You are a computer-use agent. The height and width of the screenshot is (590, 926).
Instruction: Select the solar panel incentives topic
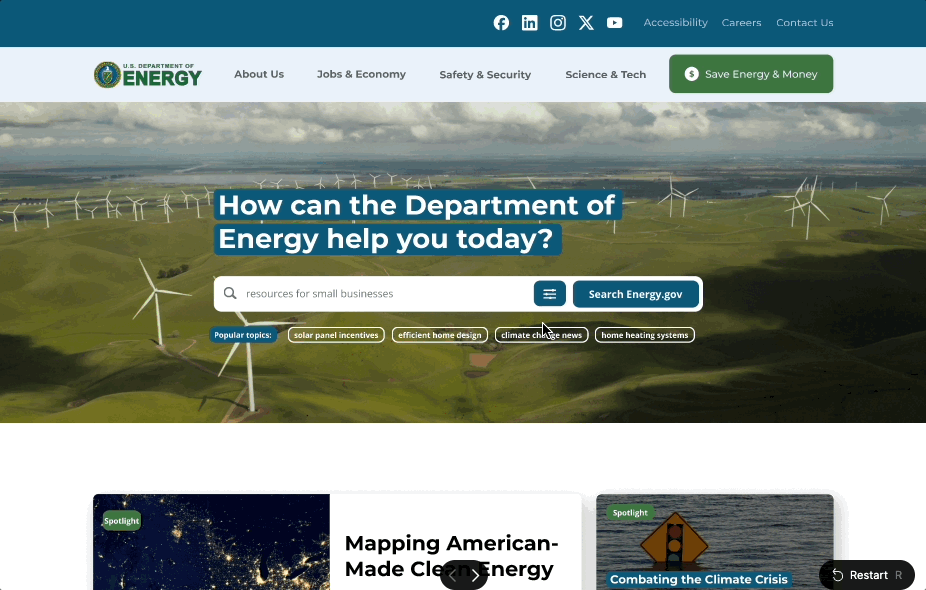point(336,335)
